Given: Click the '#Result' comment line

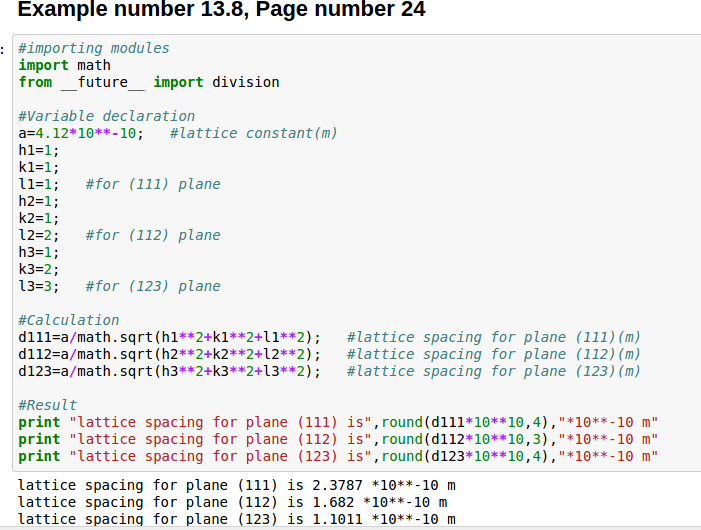Looking at the screenshot, I should tap(48, 405).
